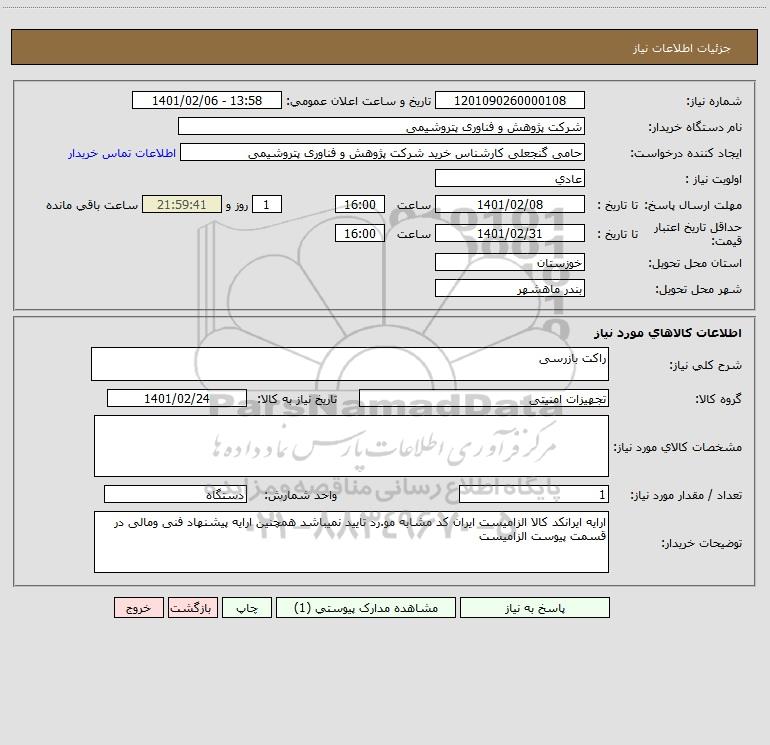Screen dimensions: 770x745
Task: Open اطلاعات تماس خریدار link
Action: [x=122, y=153]
